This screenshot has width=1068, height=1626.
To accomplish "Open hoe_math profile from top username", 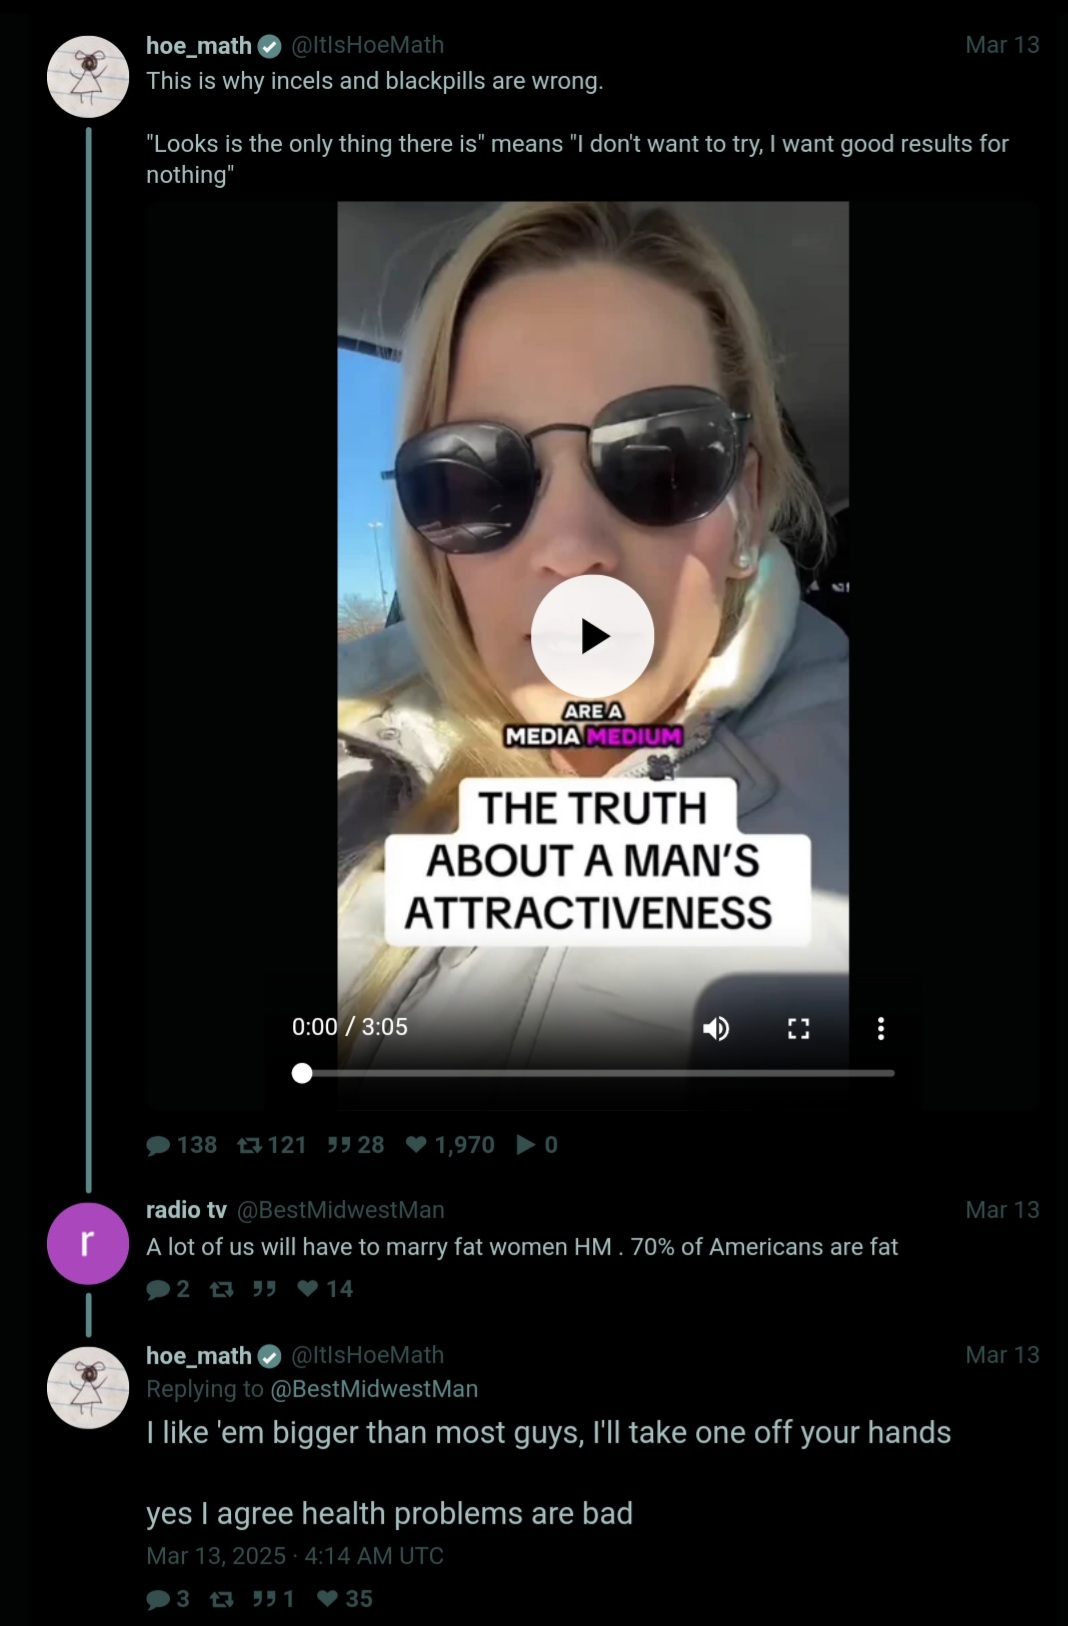I will pyautogui.click(x=199, y=46).
